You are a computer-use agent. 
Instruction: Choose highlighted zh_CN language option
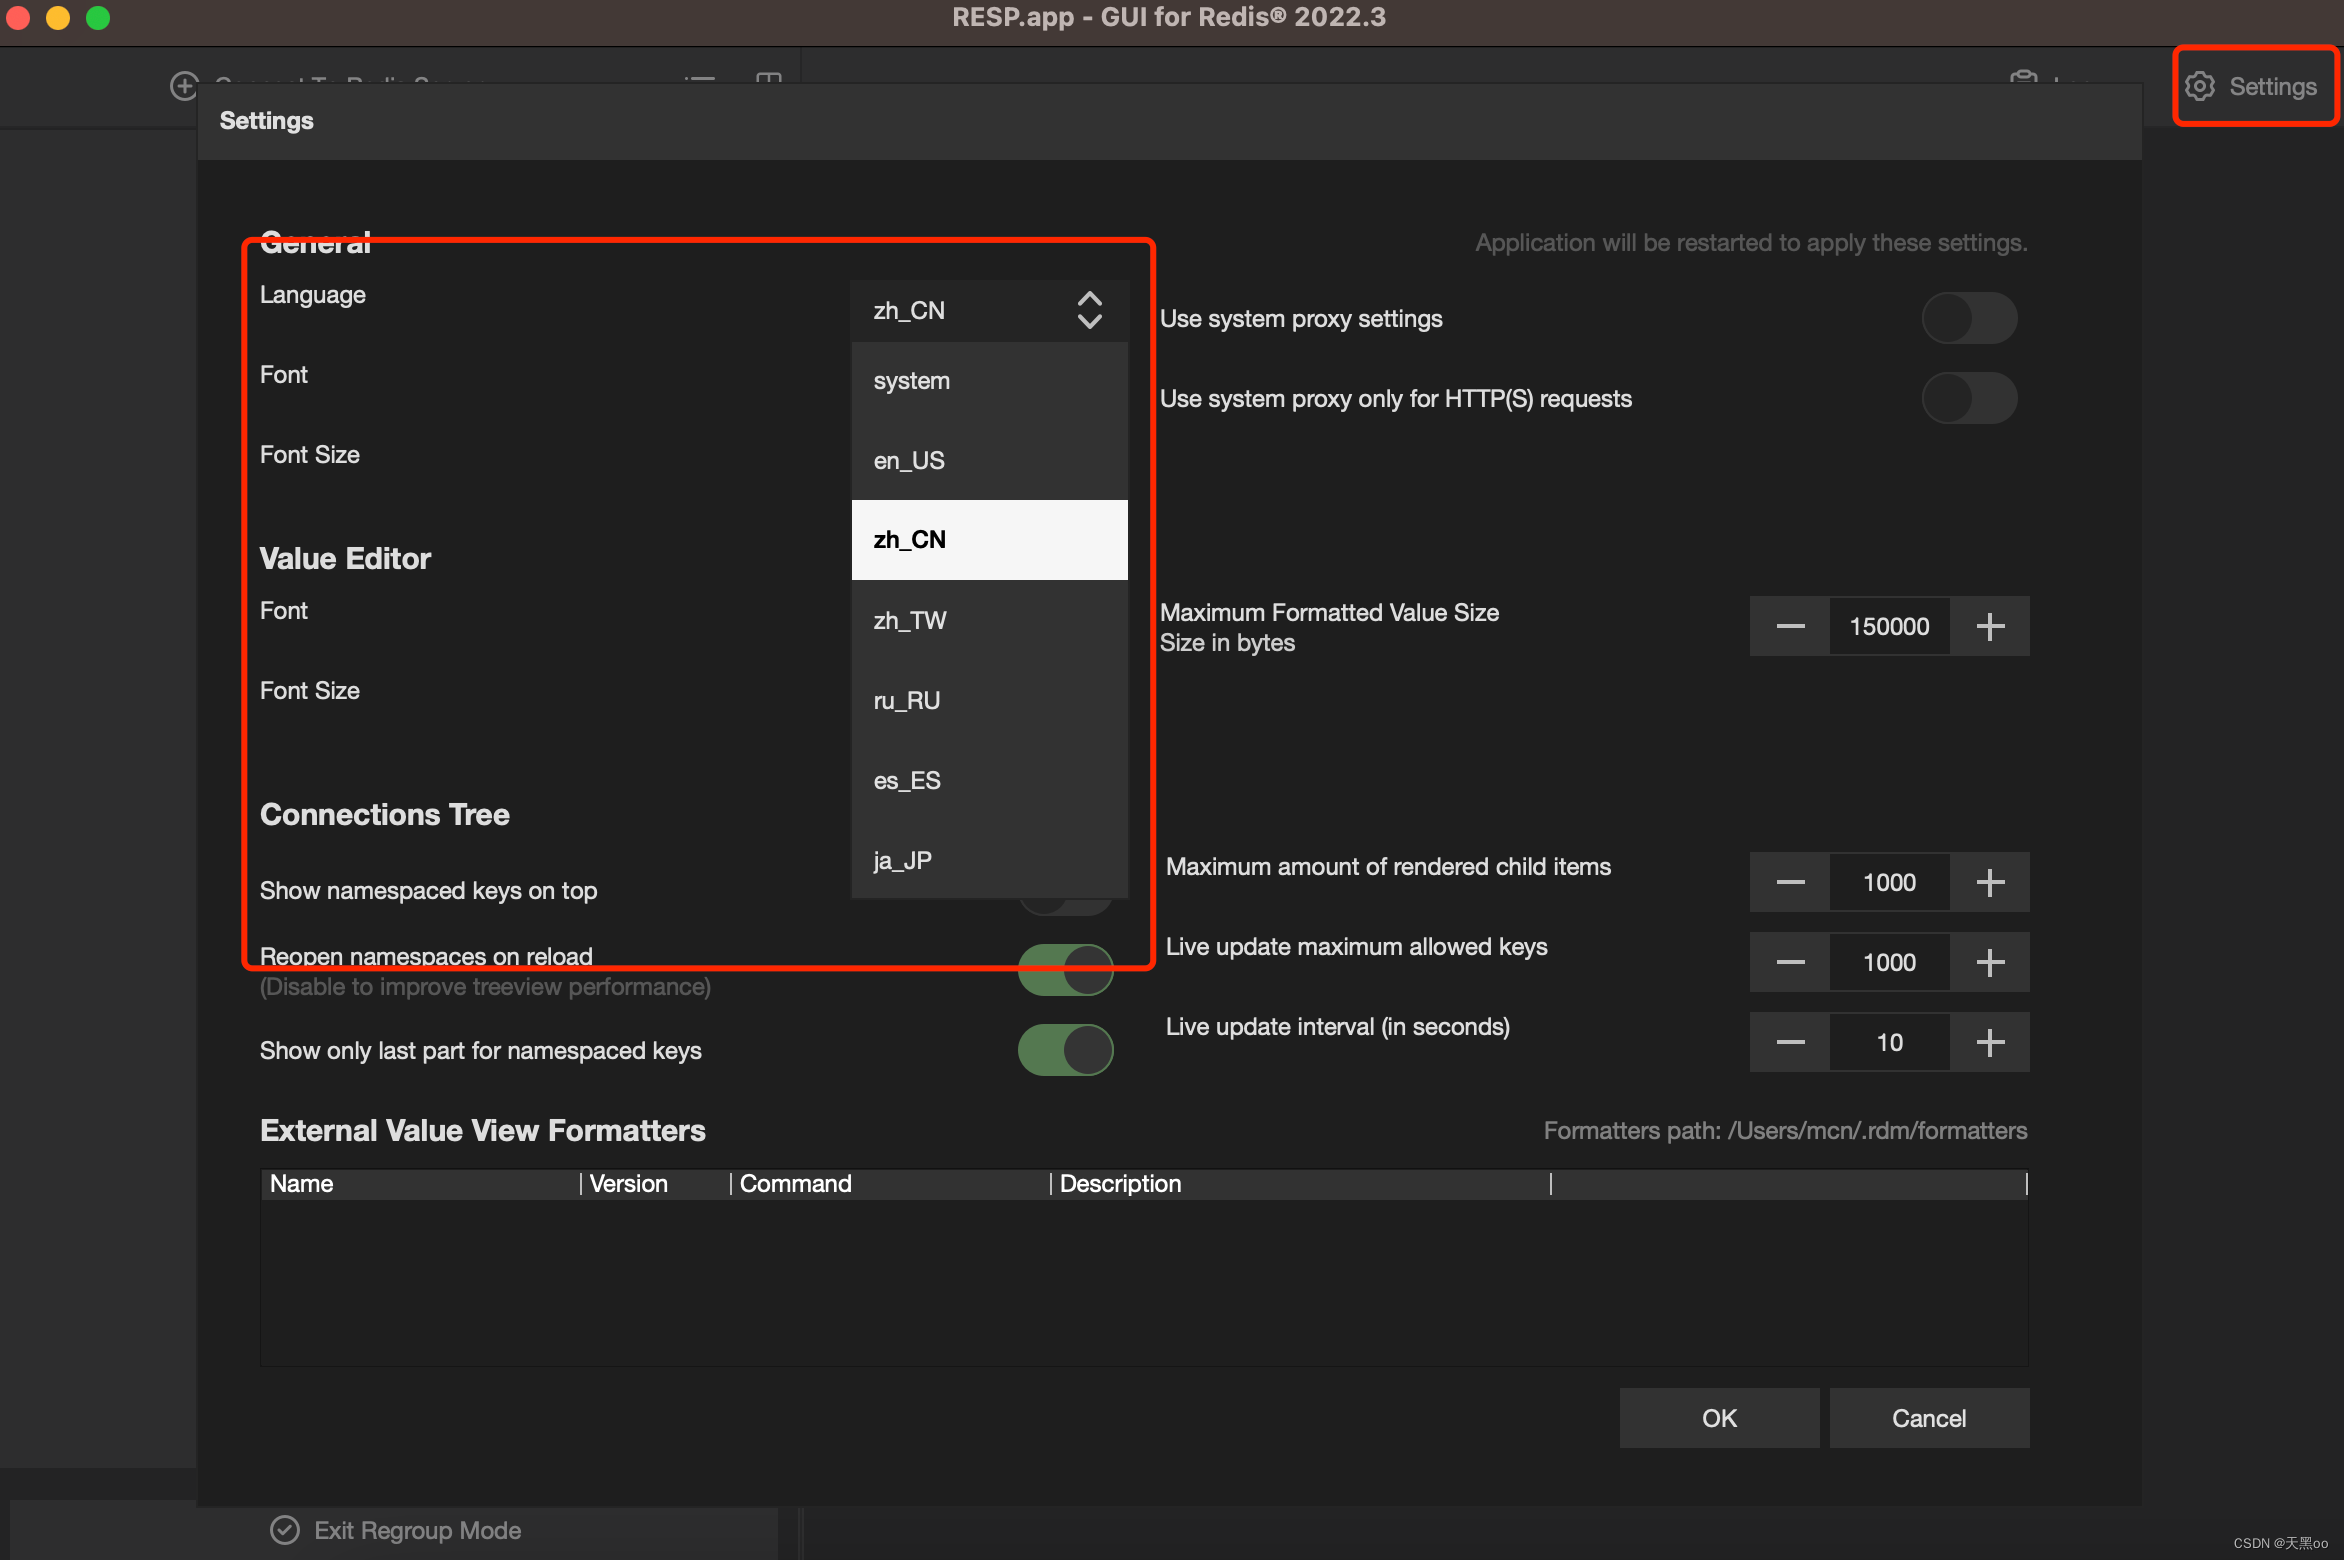click(989, 540)
